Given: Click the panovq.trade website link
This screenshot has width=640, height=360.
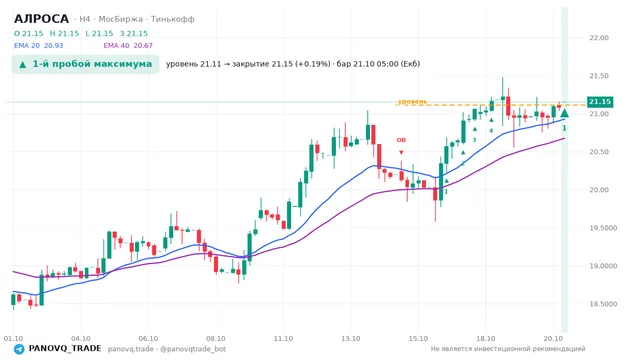Looking at the screenshot, I should click(131, 349).
